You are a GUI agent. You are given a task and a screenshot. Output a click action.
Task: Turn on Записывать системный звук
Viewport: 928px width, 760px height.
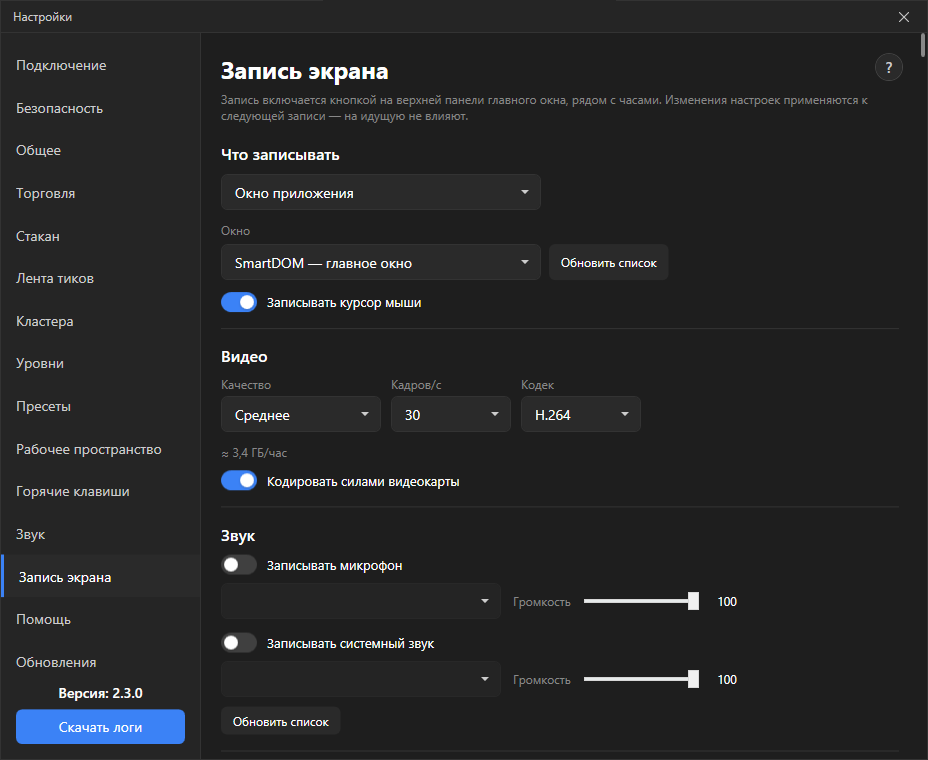click(x=239, y=643)
